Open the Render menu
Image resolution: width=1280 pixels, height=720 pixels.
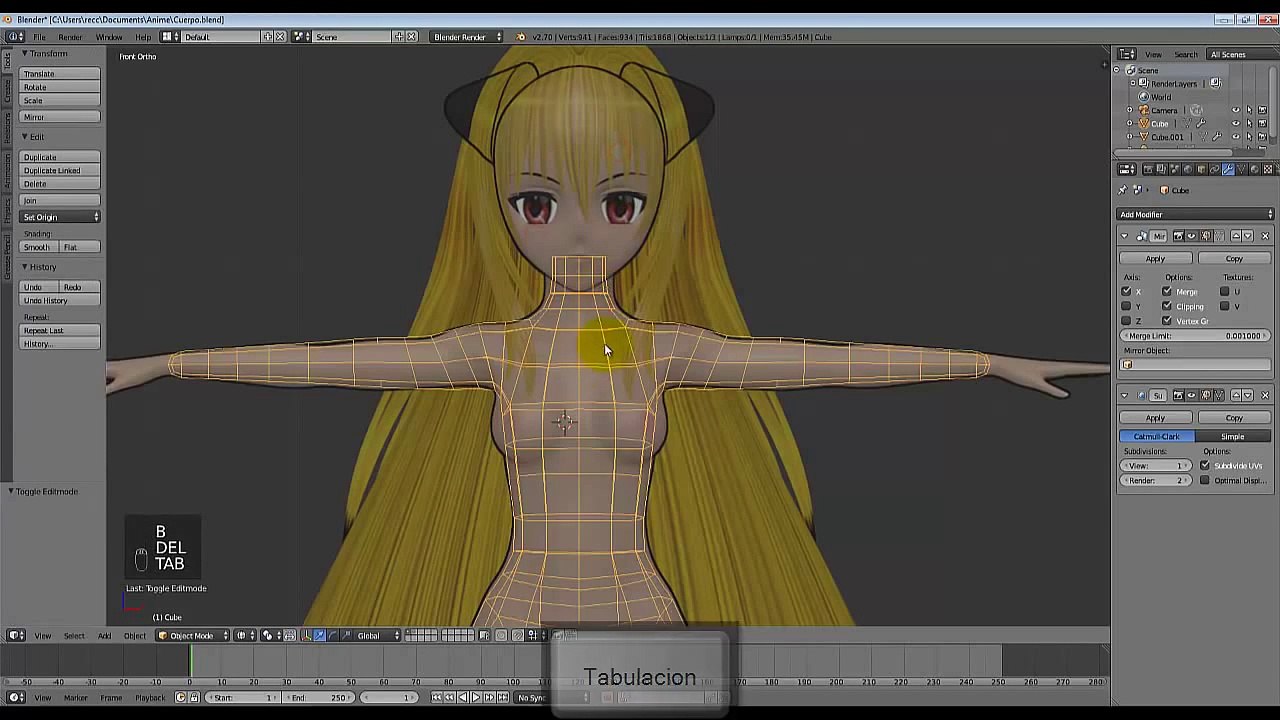point(70,37)
